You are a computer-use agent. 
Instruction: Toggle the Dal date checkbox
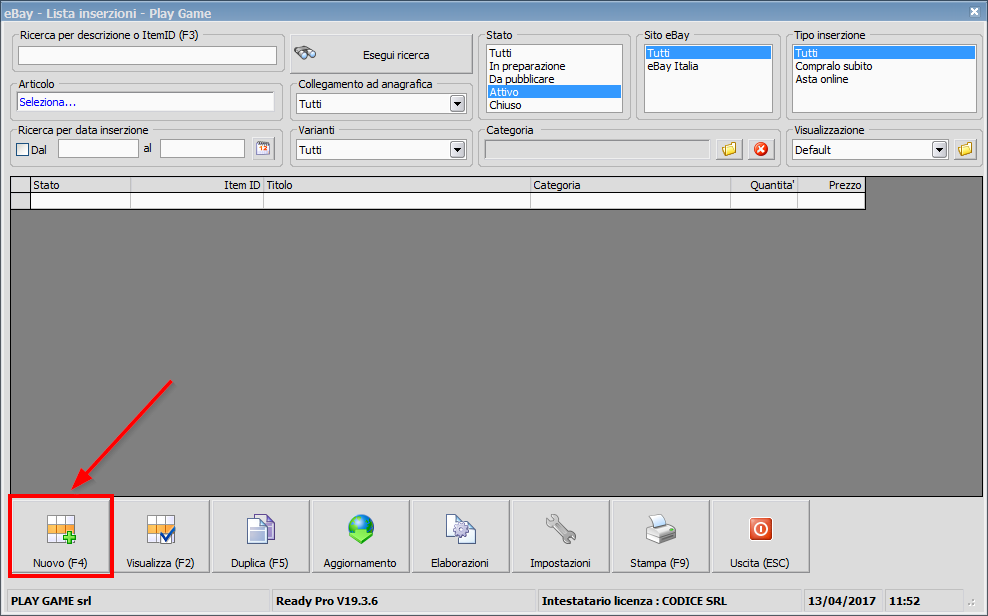(23, 149)
